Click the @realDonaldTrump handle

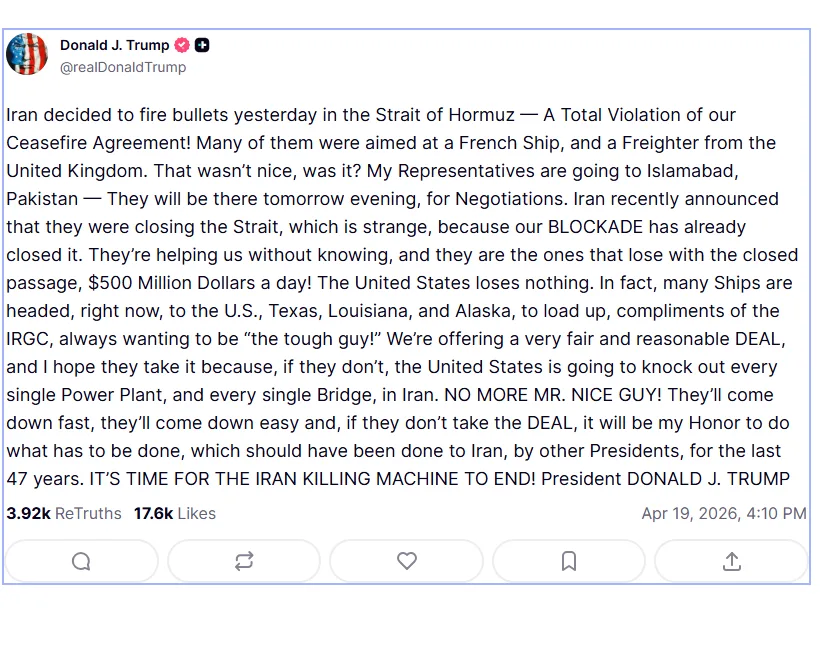click(x=123, y=67)
